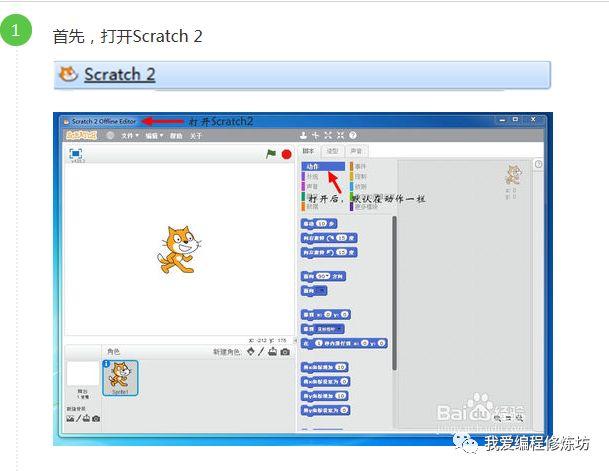This screenshot has height=471, width=609.
Task: Click the change x by 10 block
Action: (x=325, y=367)
